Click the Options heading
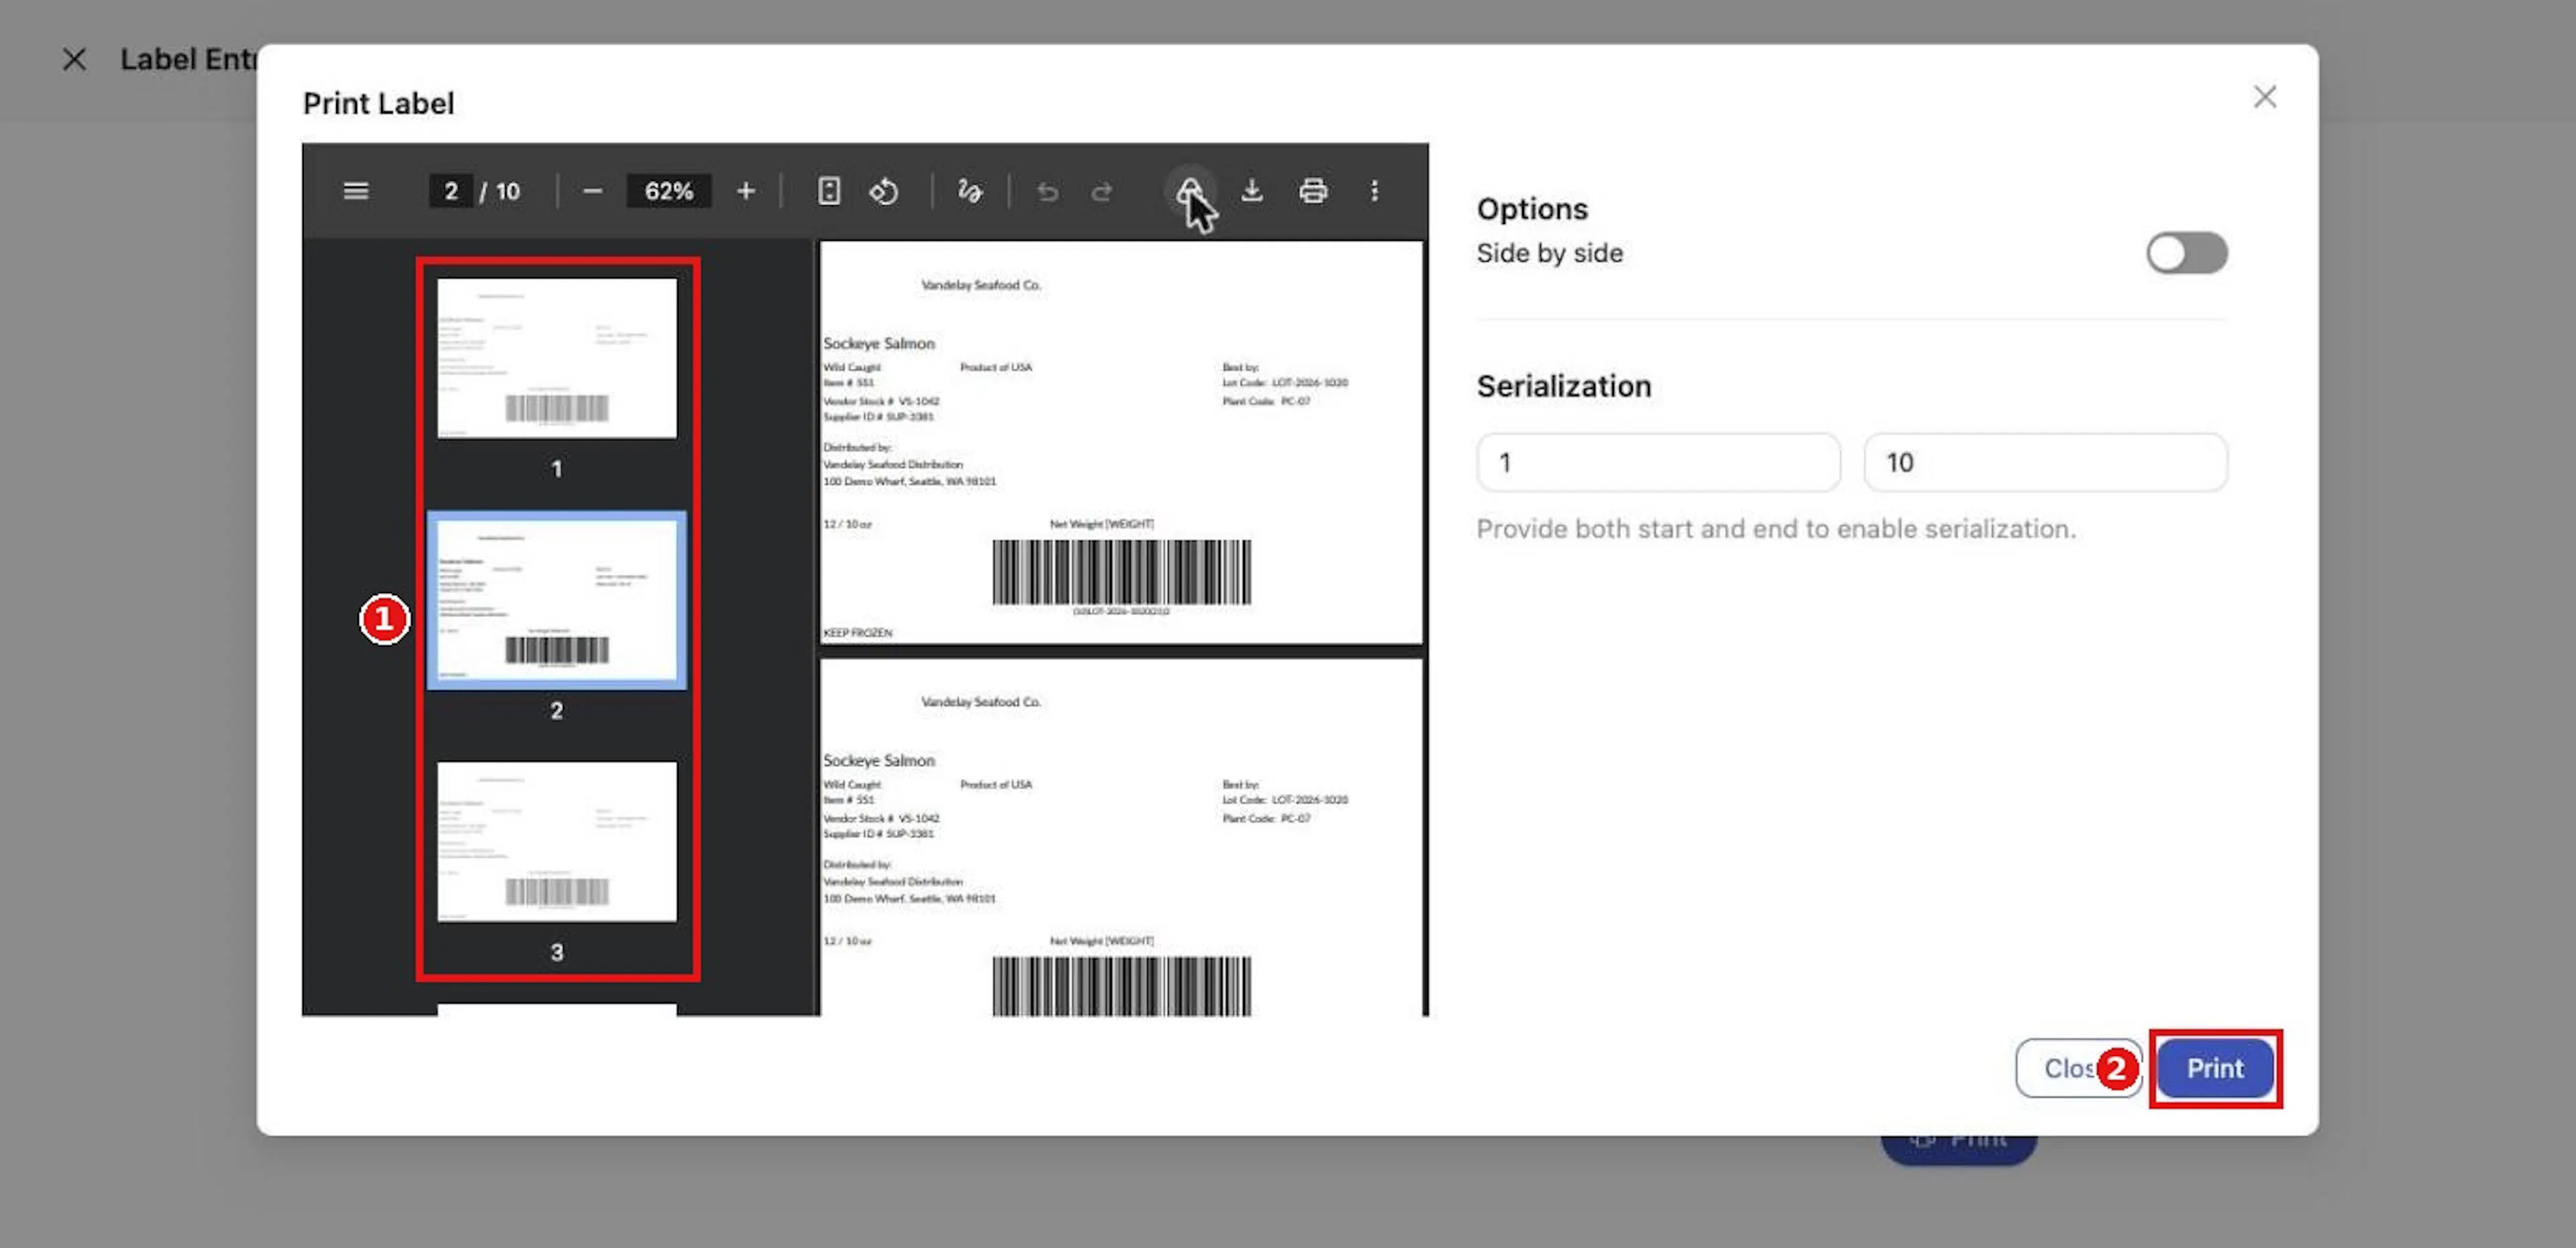Screen dimensions: 2576x1248 pyautogui.click(x=1532, y=209)
